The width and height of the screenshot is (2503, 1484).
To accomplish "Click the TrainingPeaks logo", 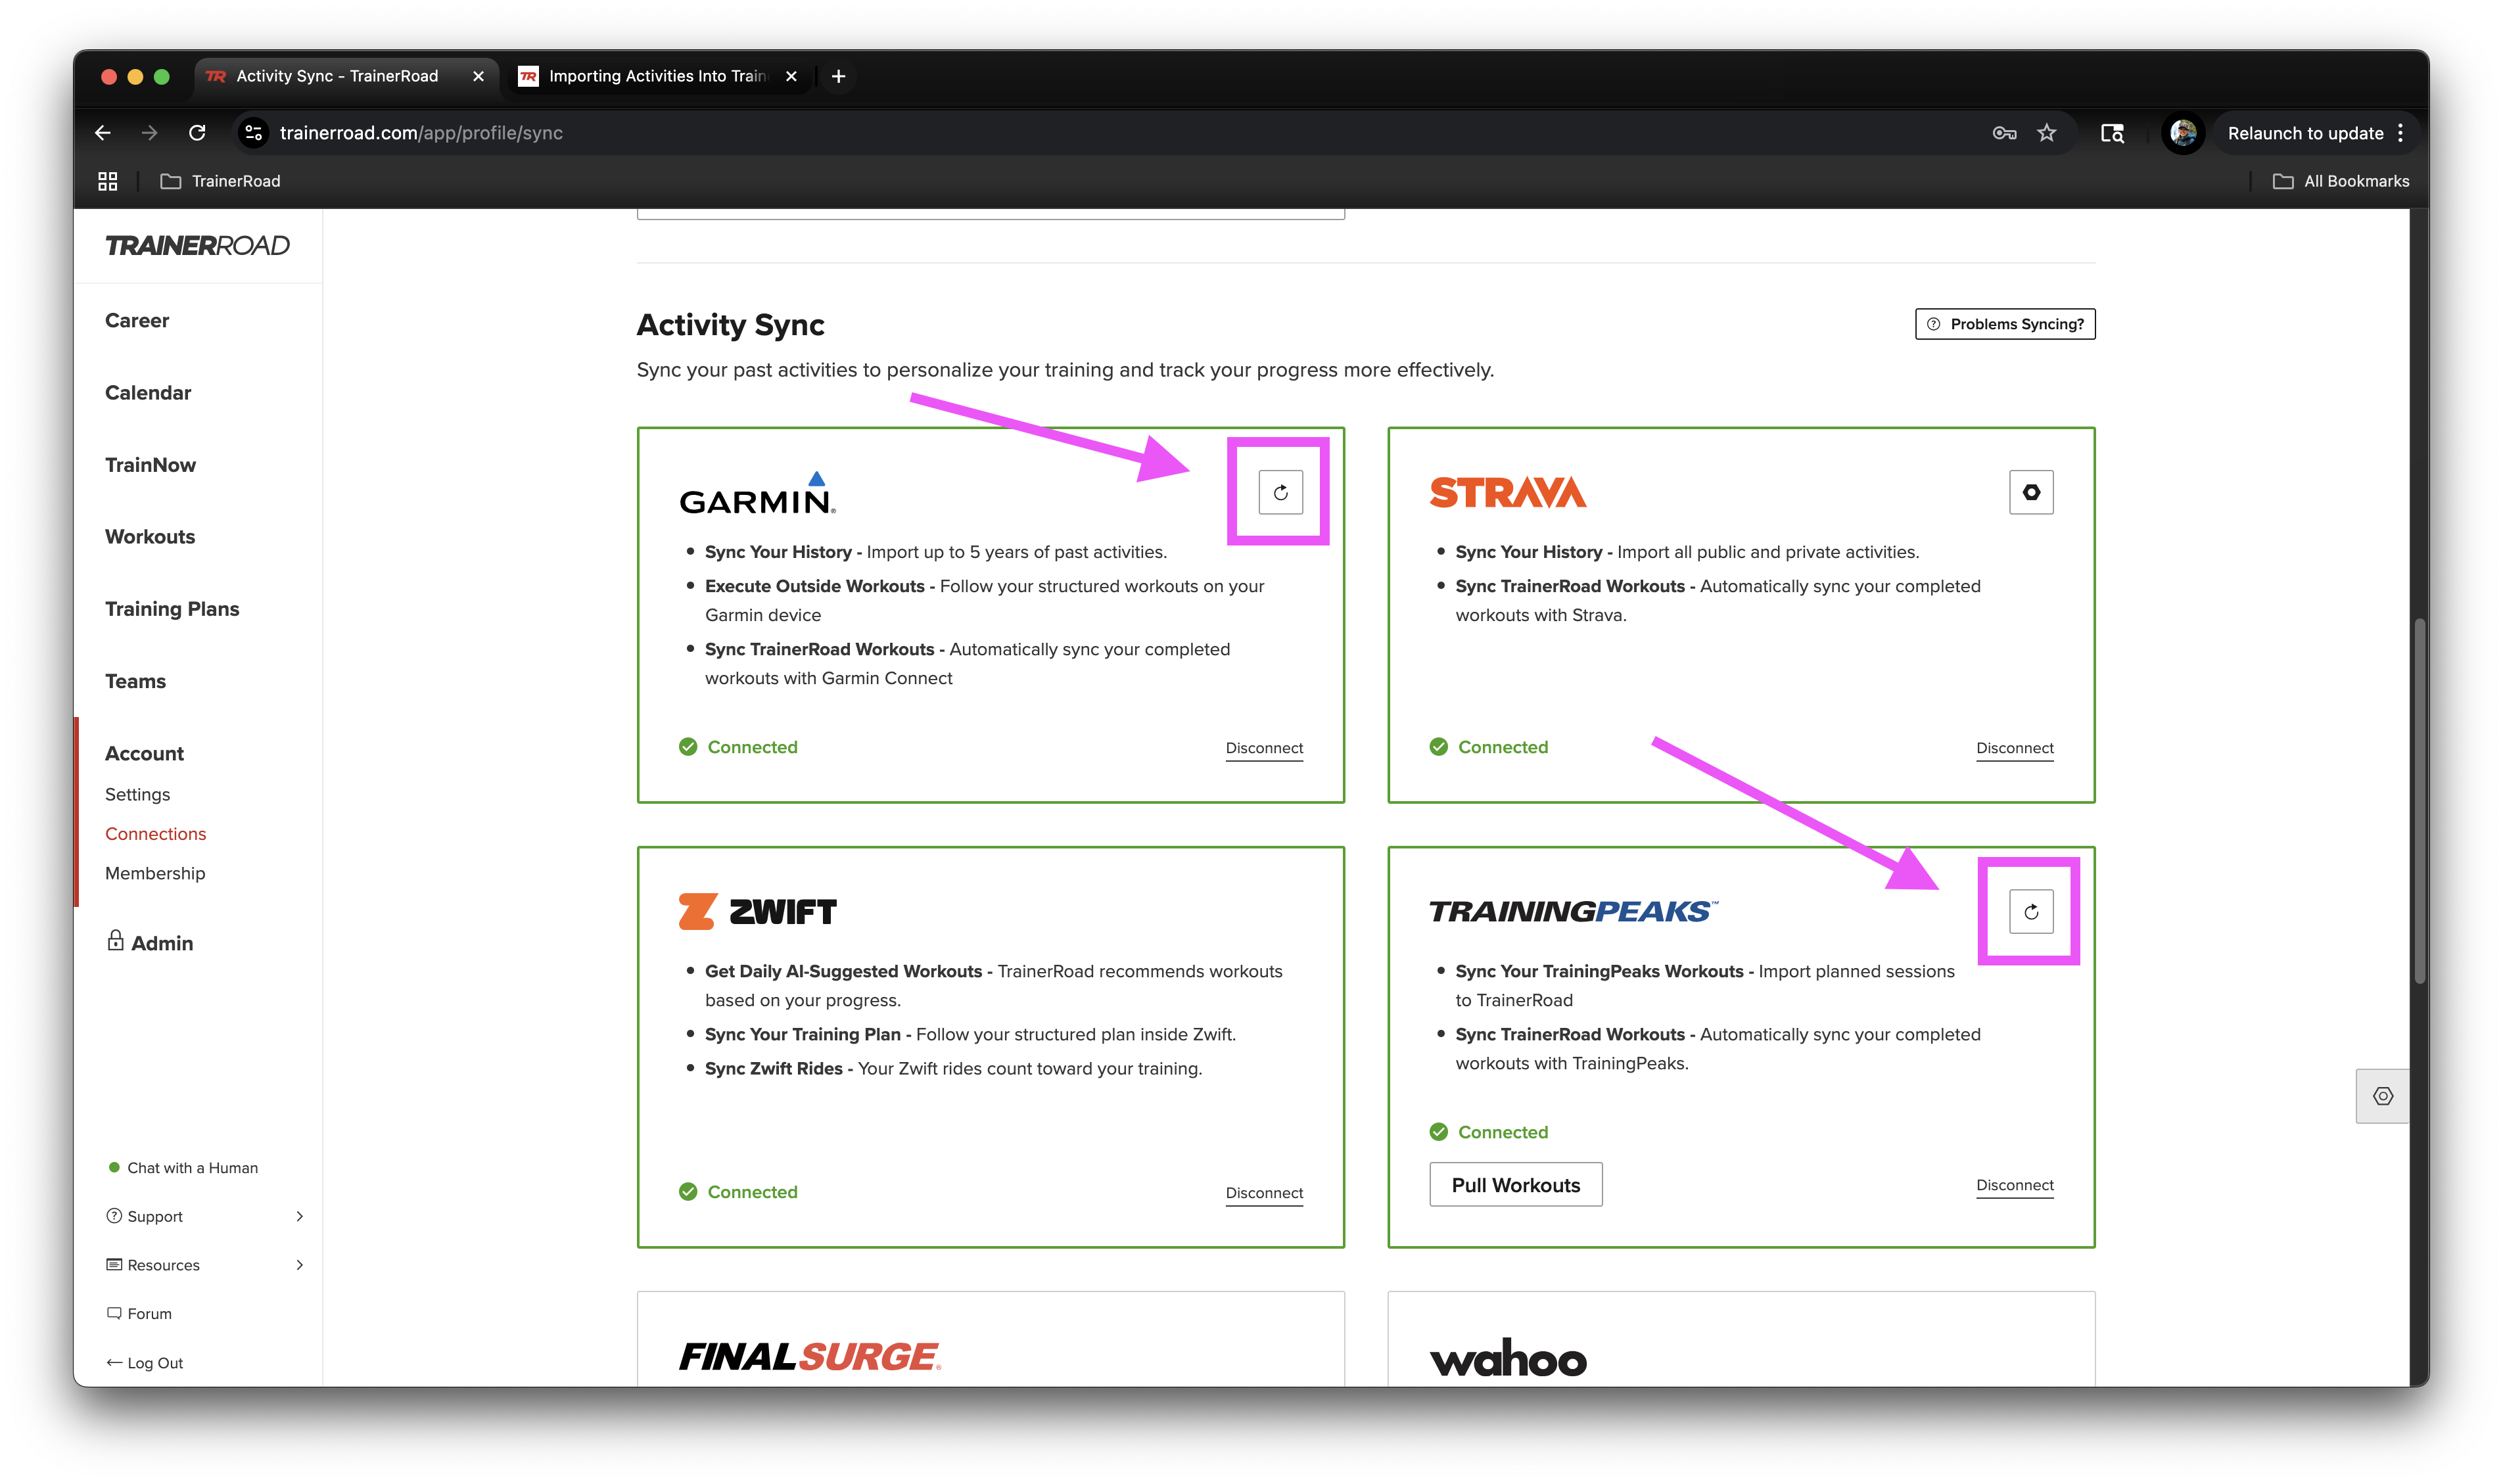I will point(1573,911).
